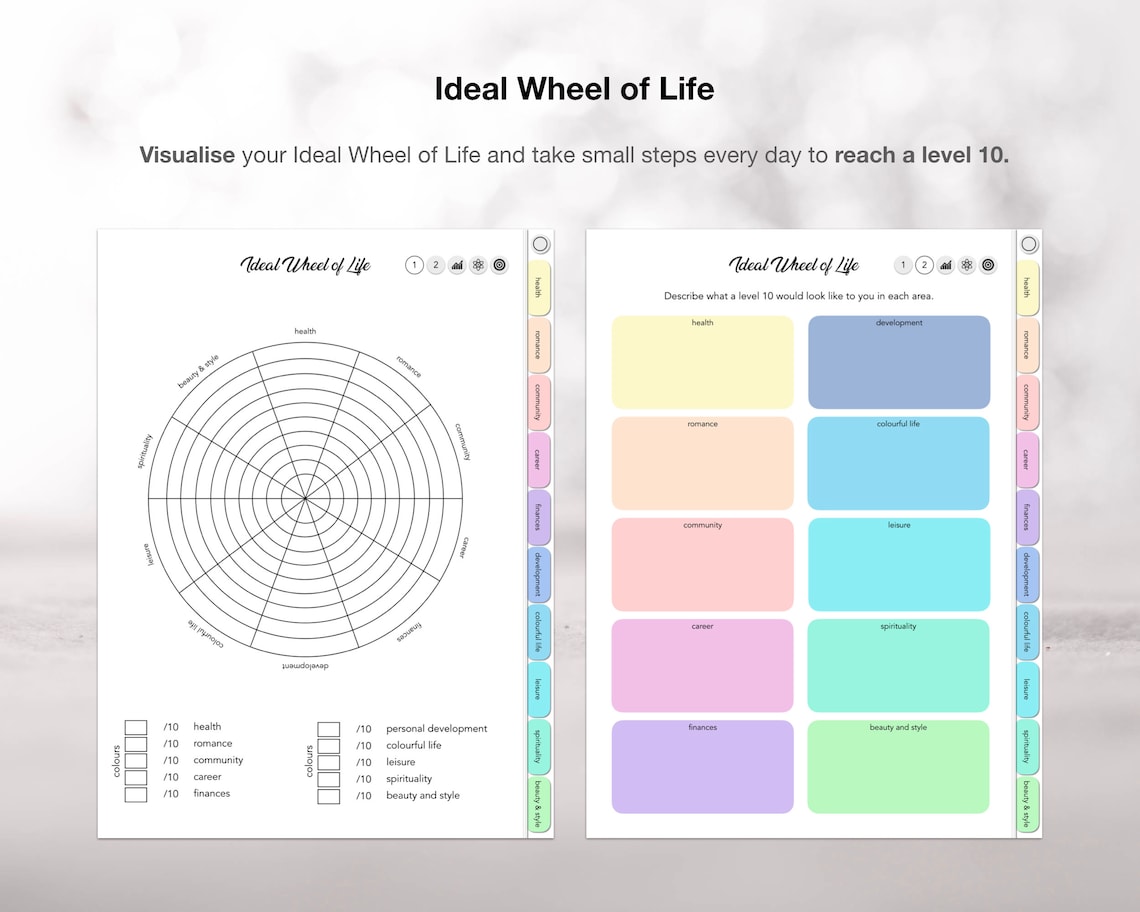Open the gear-flower icon on left page
Screen dimensions: 1140x912
click(479, 265)
